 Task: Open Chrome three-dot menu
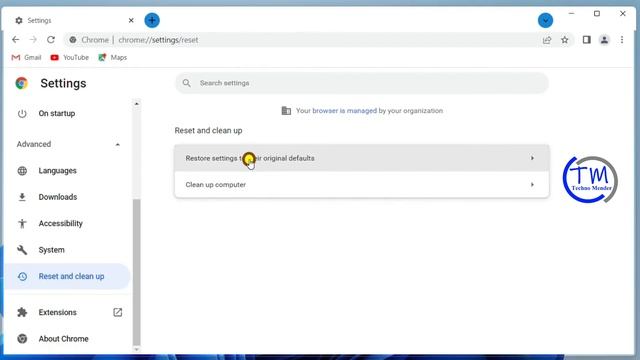click(622, 40)
